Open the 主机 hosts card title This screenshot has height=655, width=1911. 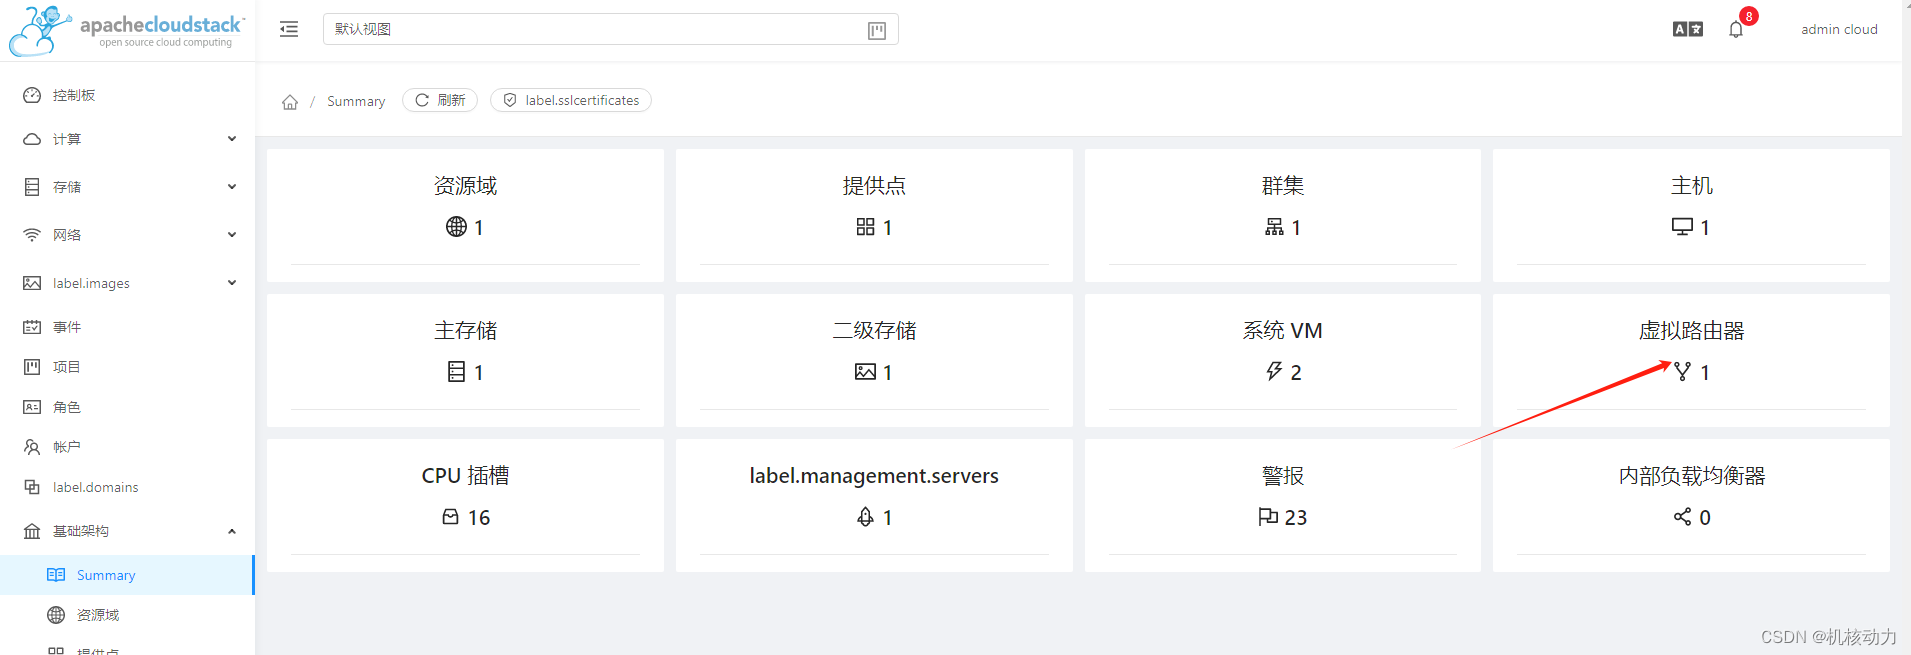[x=1692, y=186]
